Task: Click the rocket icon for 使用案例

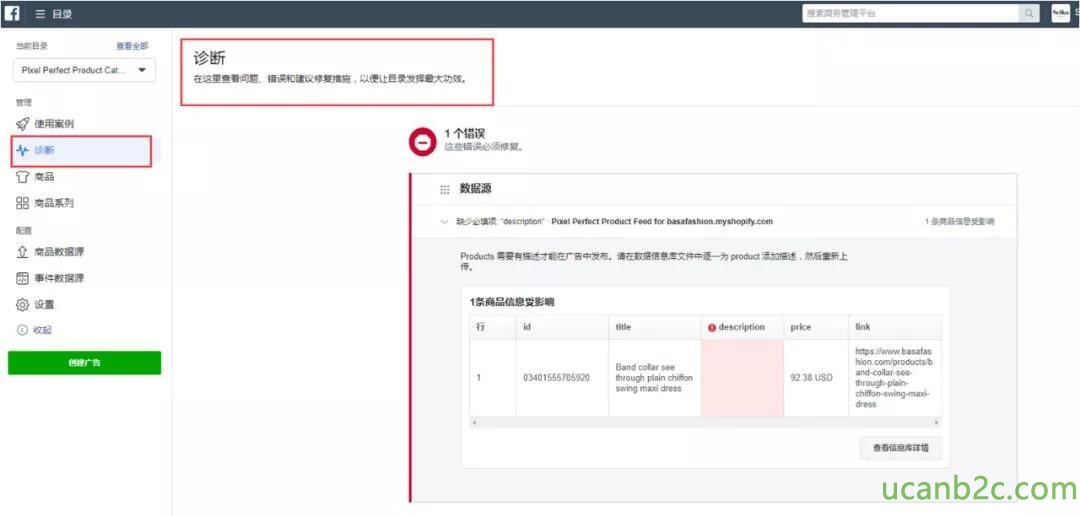Action: pos(22,124)
